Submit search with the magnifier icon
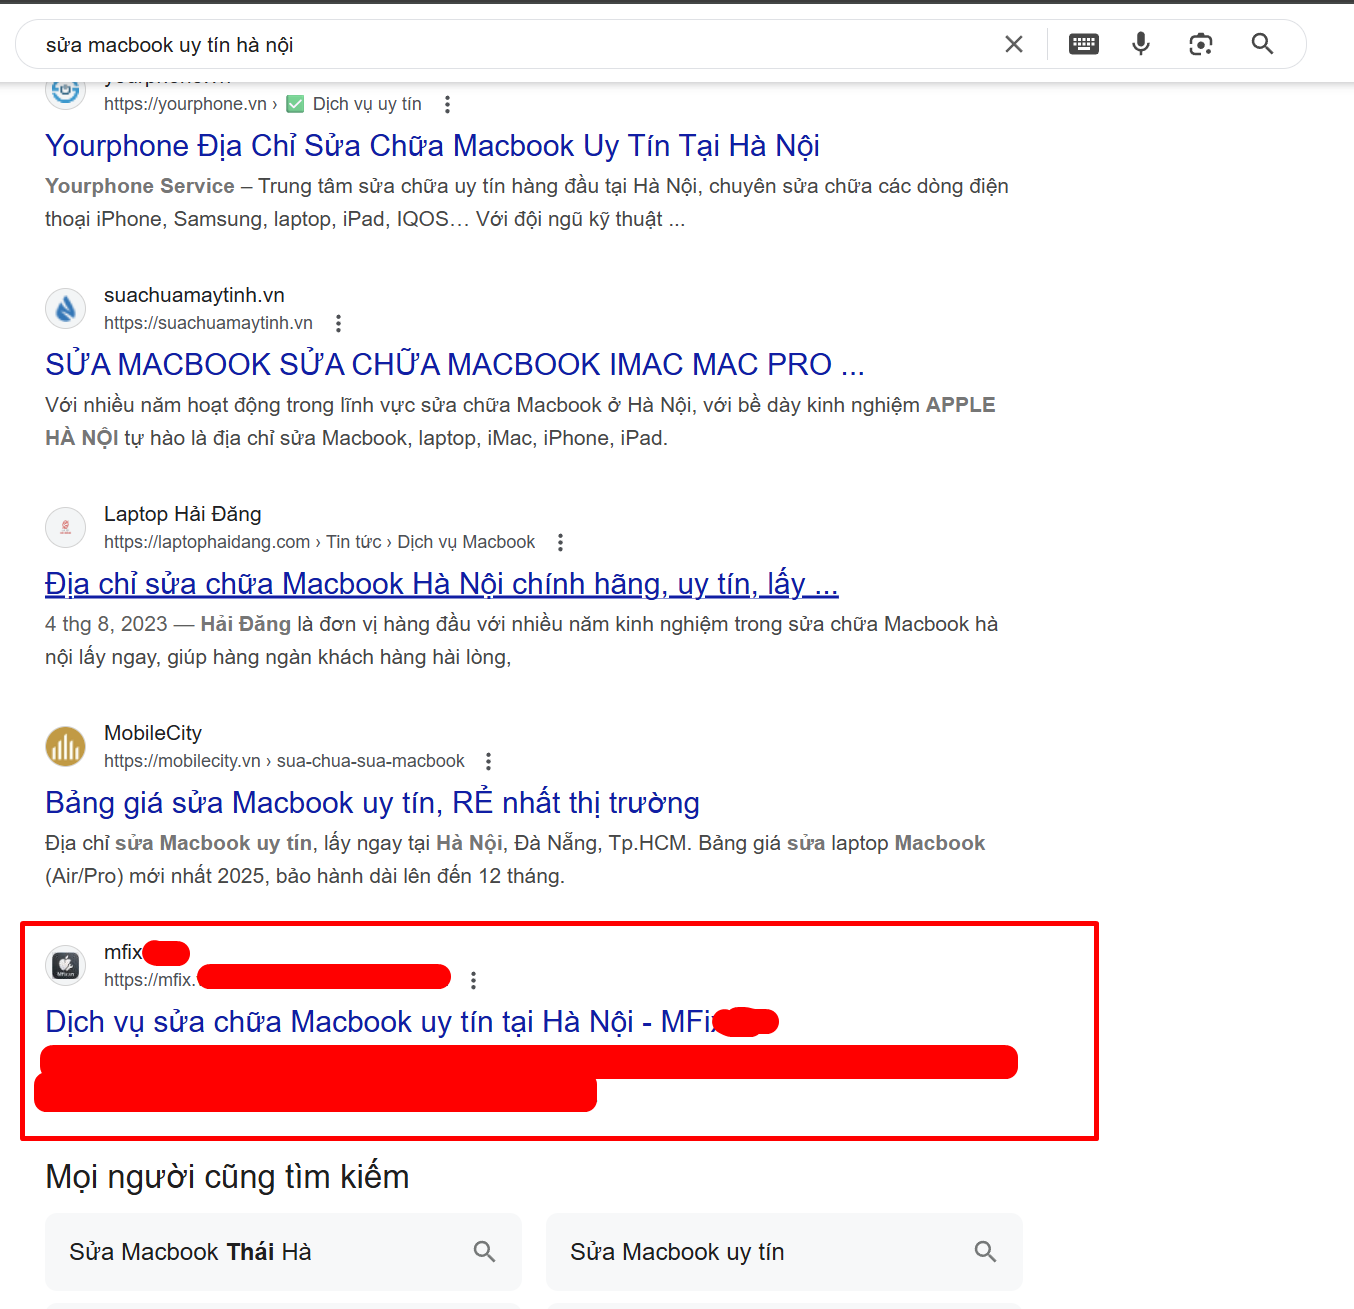This screenshot has height=1309, width=1354. point(1262,44)
